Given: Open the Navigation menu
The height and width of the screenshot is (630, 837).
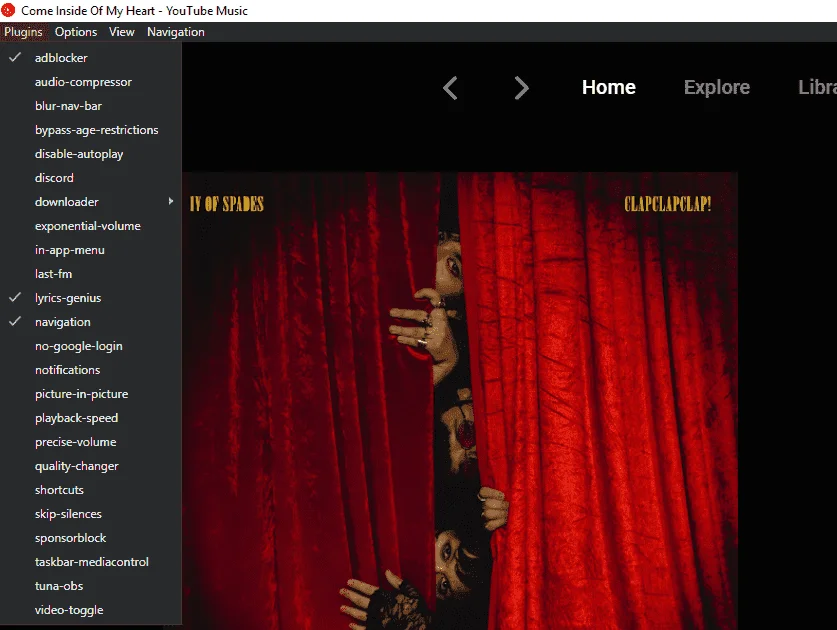Looking at the screenshot, I should click(x=176, y=32).
